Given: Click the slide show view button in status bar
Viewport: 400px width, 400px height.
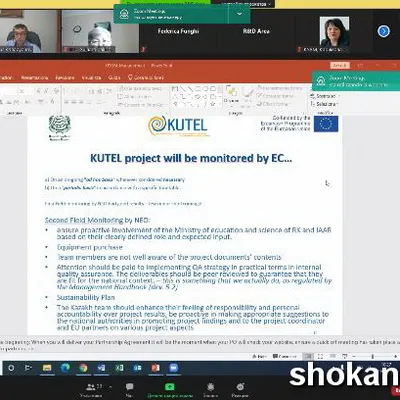Looking at the screenshot, I should coord(345,357).
